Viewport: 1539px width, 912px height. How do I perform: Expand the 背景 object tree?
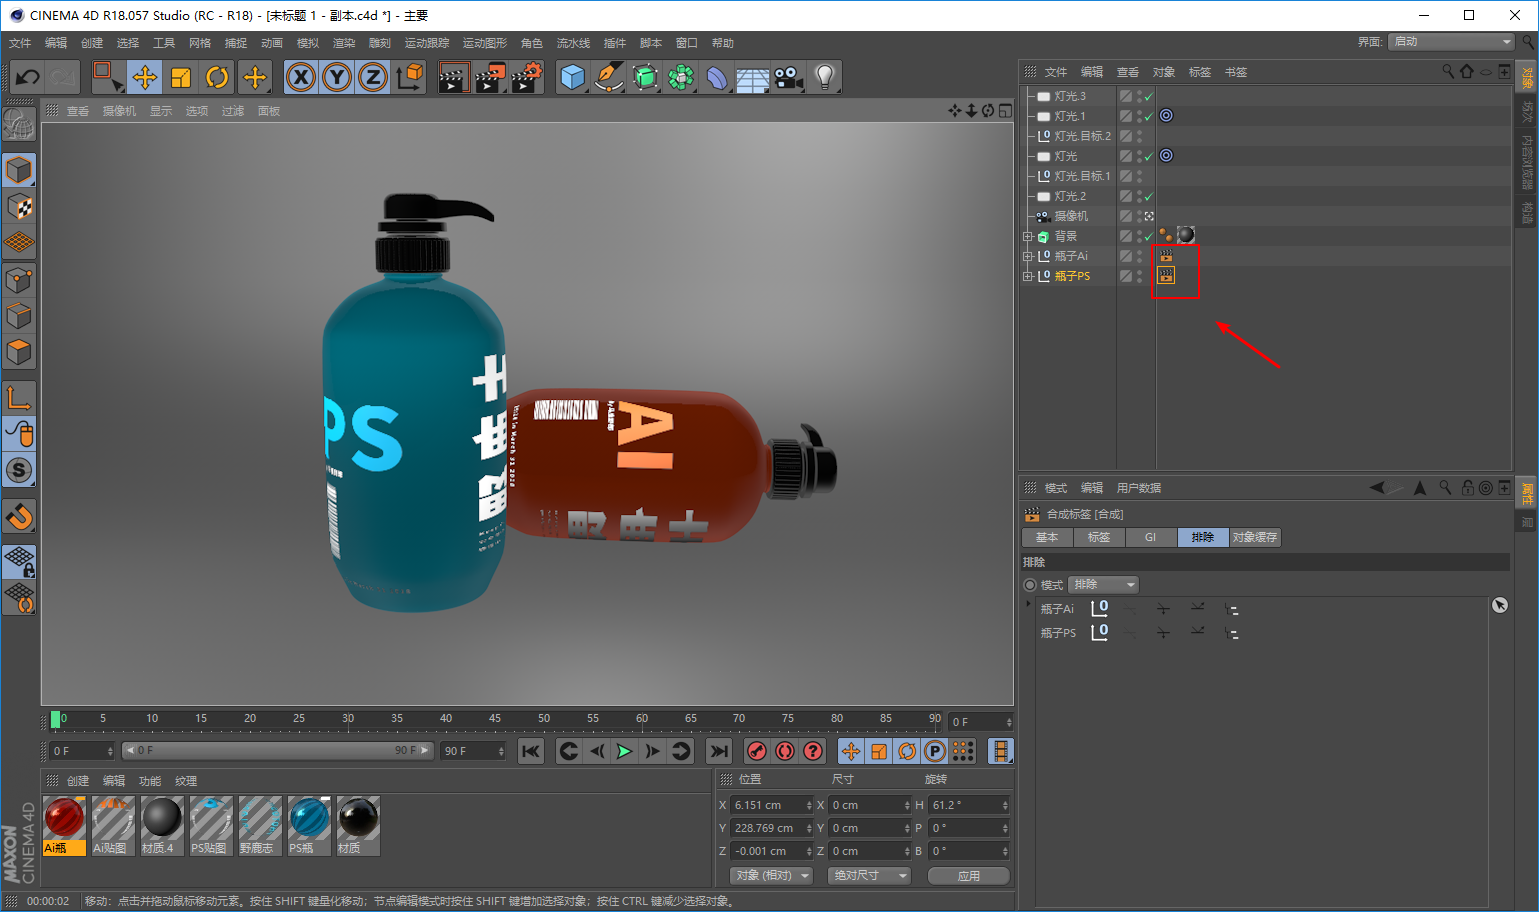tap(1027, 236)
